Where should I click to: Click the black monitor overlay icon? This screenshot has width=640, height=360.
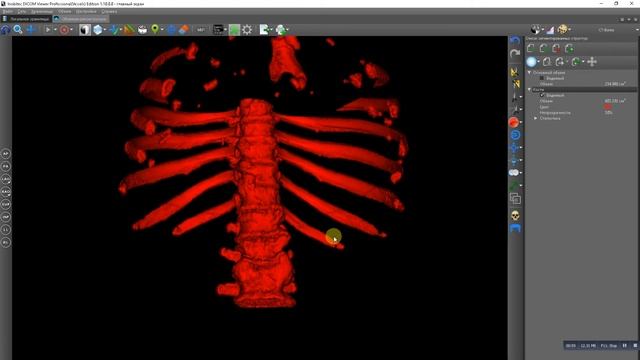(x=219, y=29)
